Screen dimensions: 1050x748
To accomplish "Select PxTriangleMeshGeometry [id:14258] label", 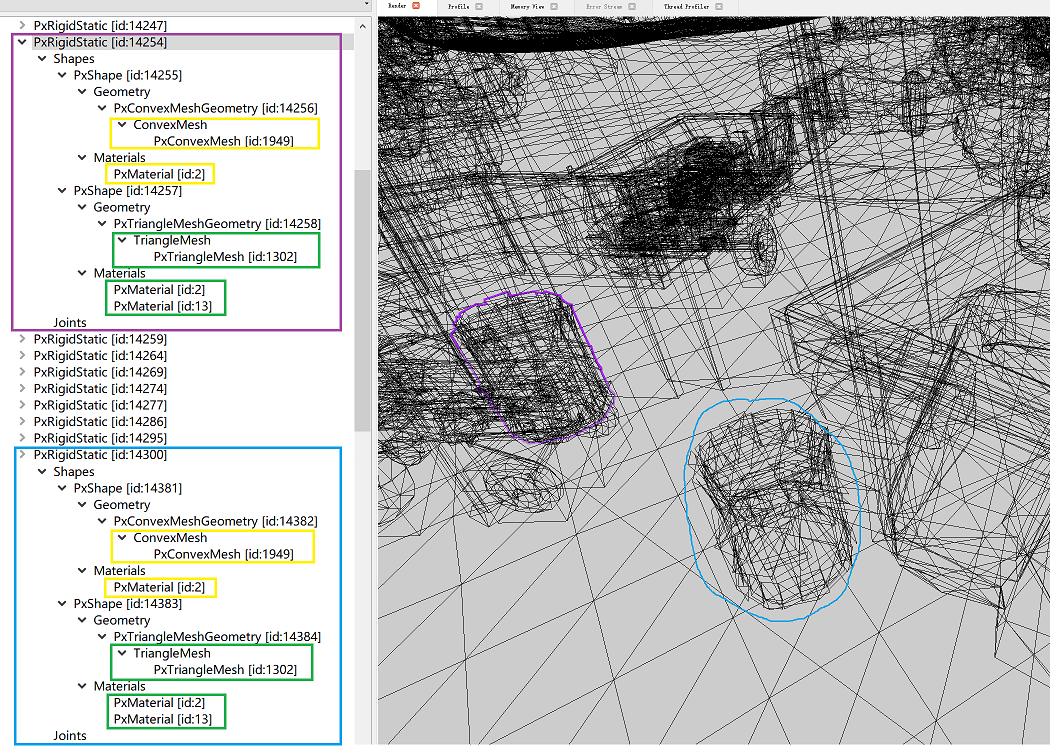I will [x=217, y=224].
